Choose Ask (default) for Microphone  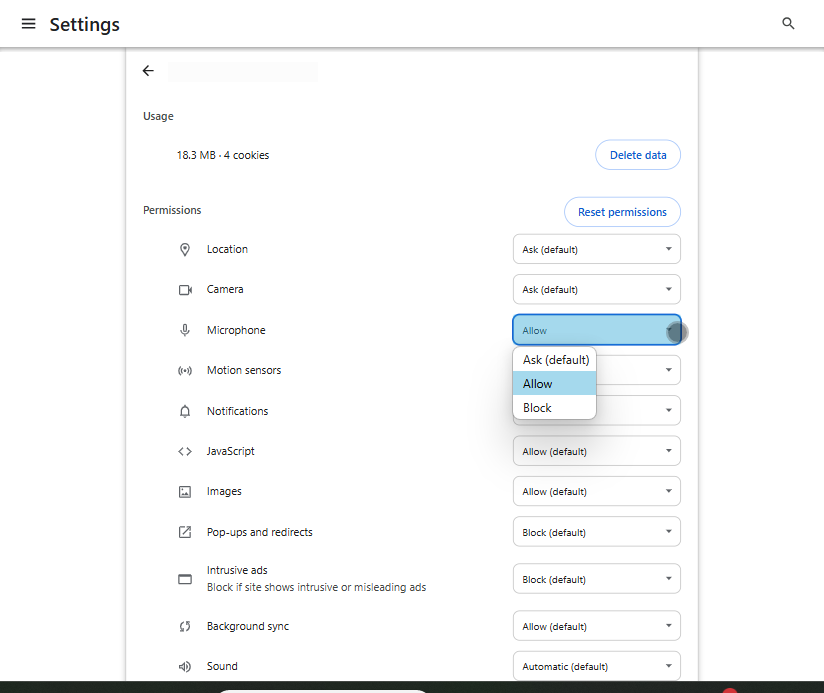click(x=554, y=359)
